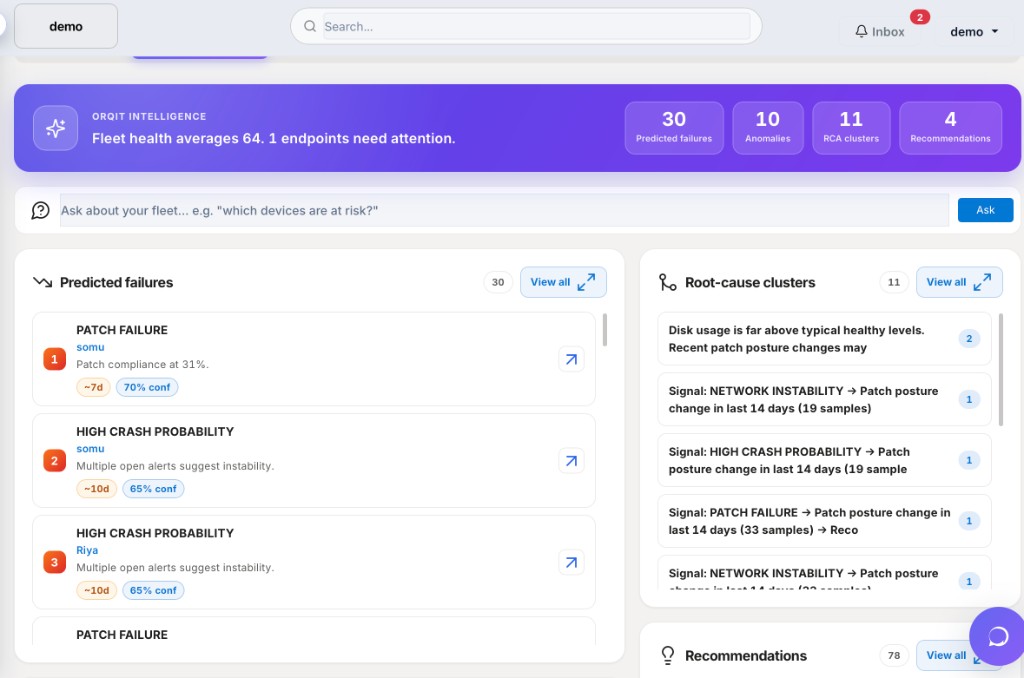Open the Riya HIGH CRASH PROBABILITY arrow link

coord(571,562)
